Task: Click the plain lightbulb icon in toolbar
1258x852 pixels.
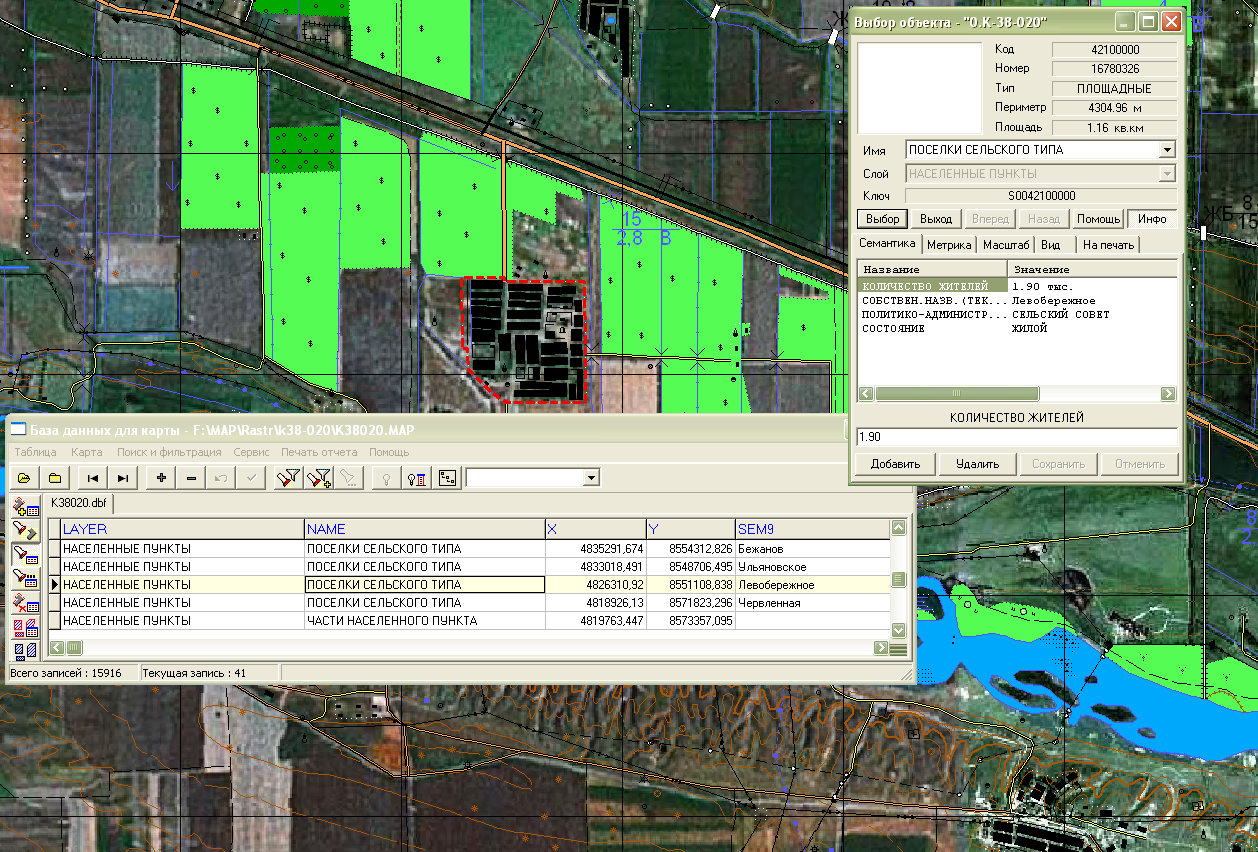Action: tap(385, 478)
